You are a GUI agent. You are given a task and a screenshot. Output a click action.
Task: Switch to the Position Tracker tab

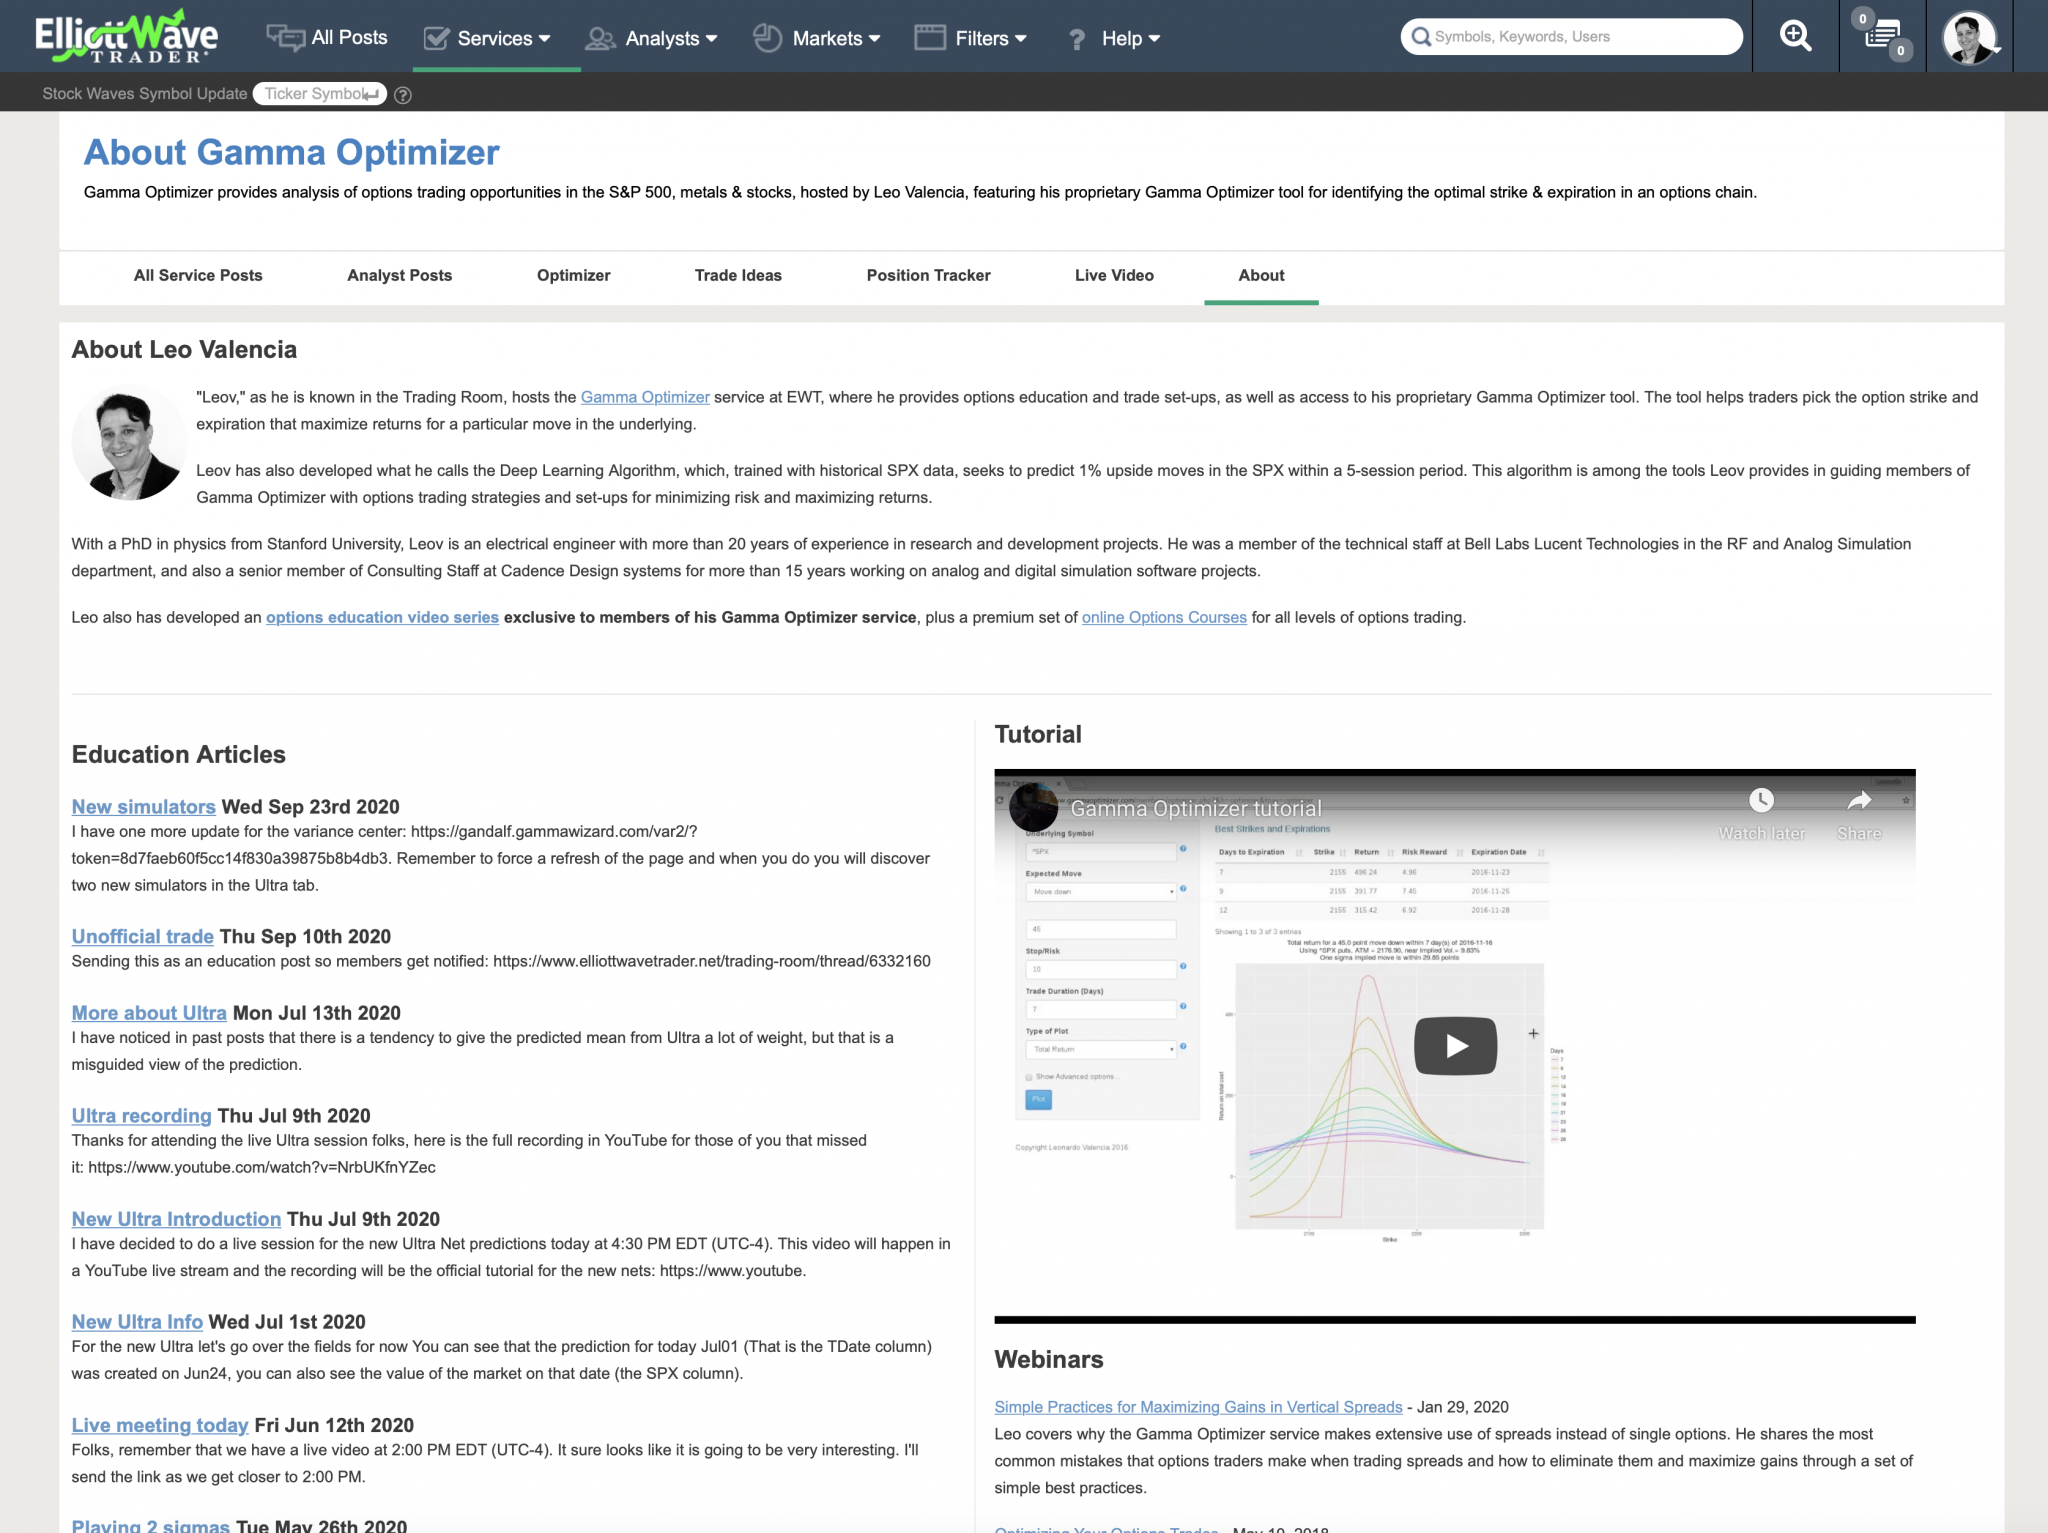click(928, 275)
